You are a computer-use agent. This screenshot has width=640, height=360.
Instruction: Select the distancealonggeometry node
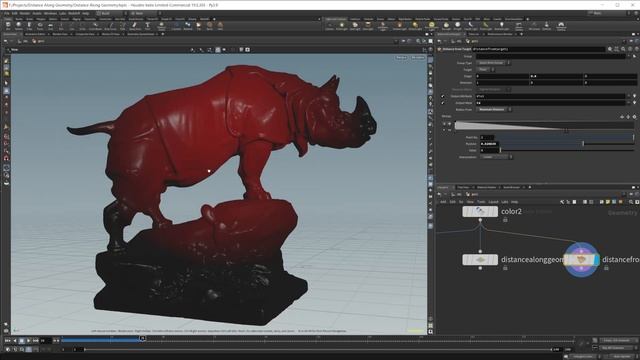click(x=480, y=260)
